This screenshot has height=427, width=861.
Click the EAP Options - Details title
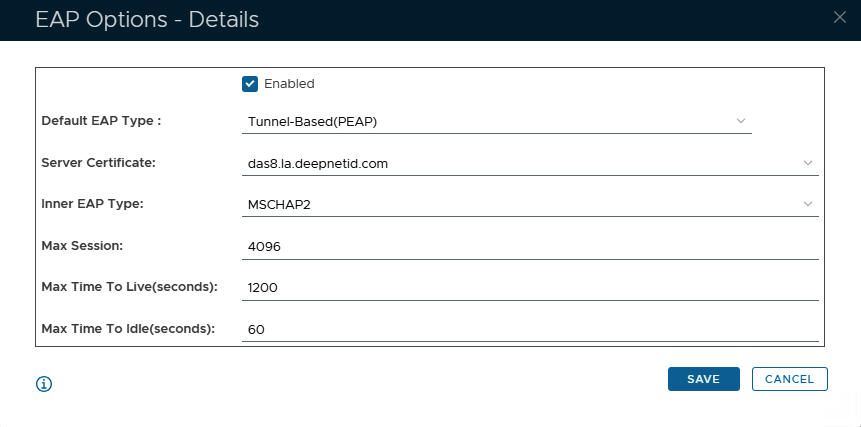coord(147,19)
